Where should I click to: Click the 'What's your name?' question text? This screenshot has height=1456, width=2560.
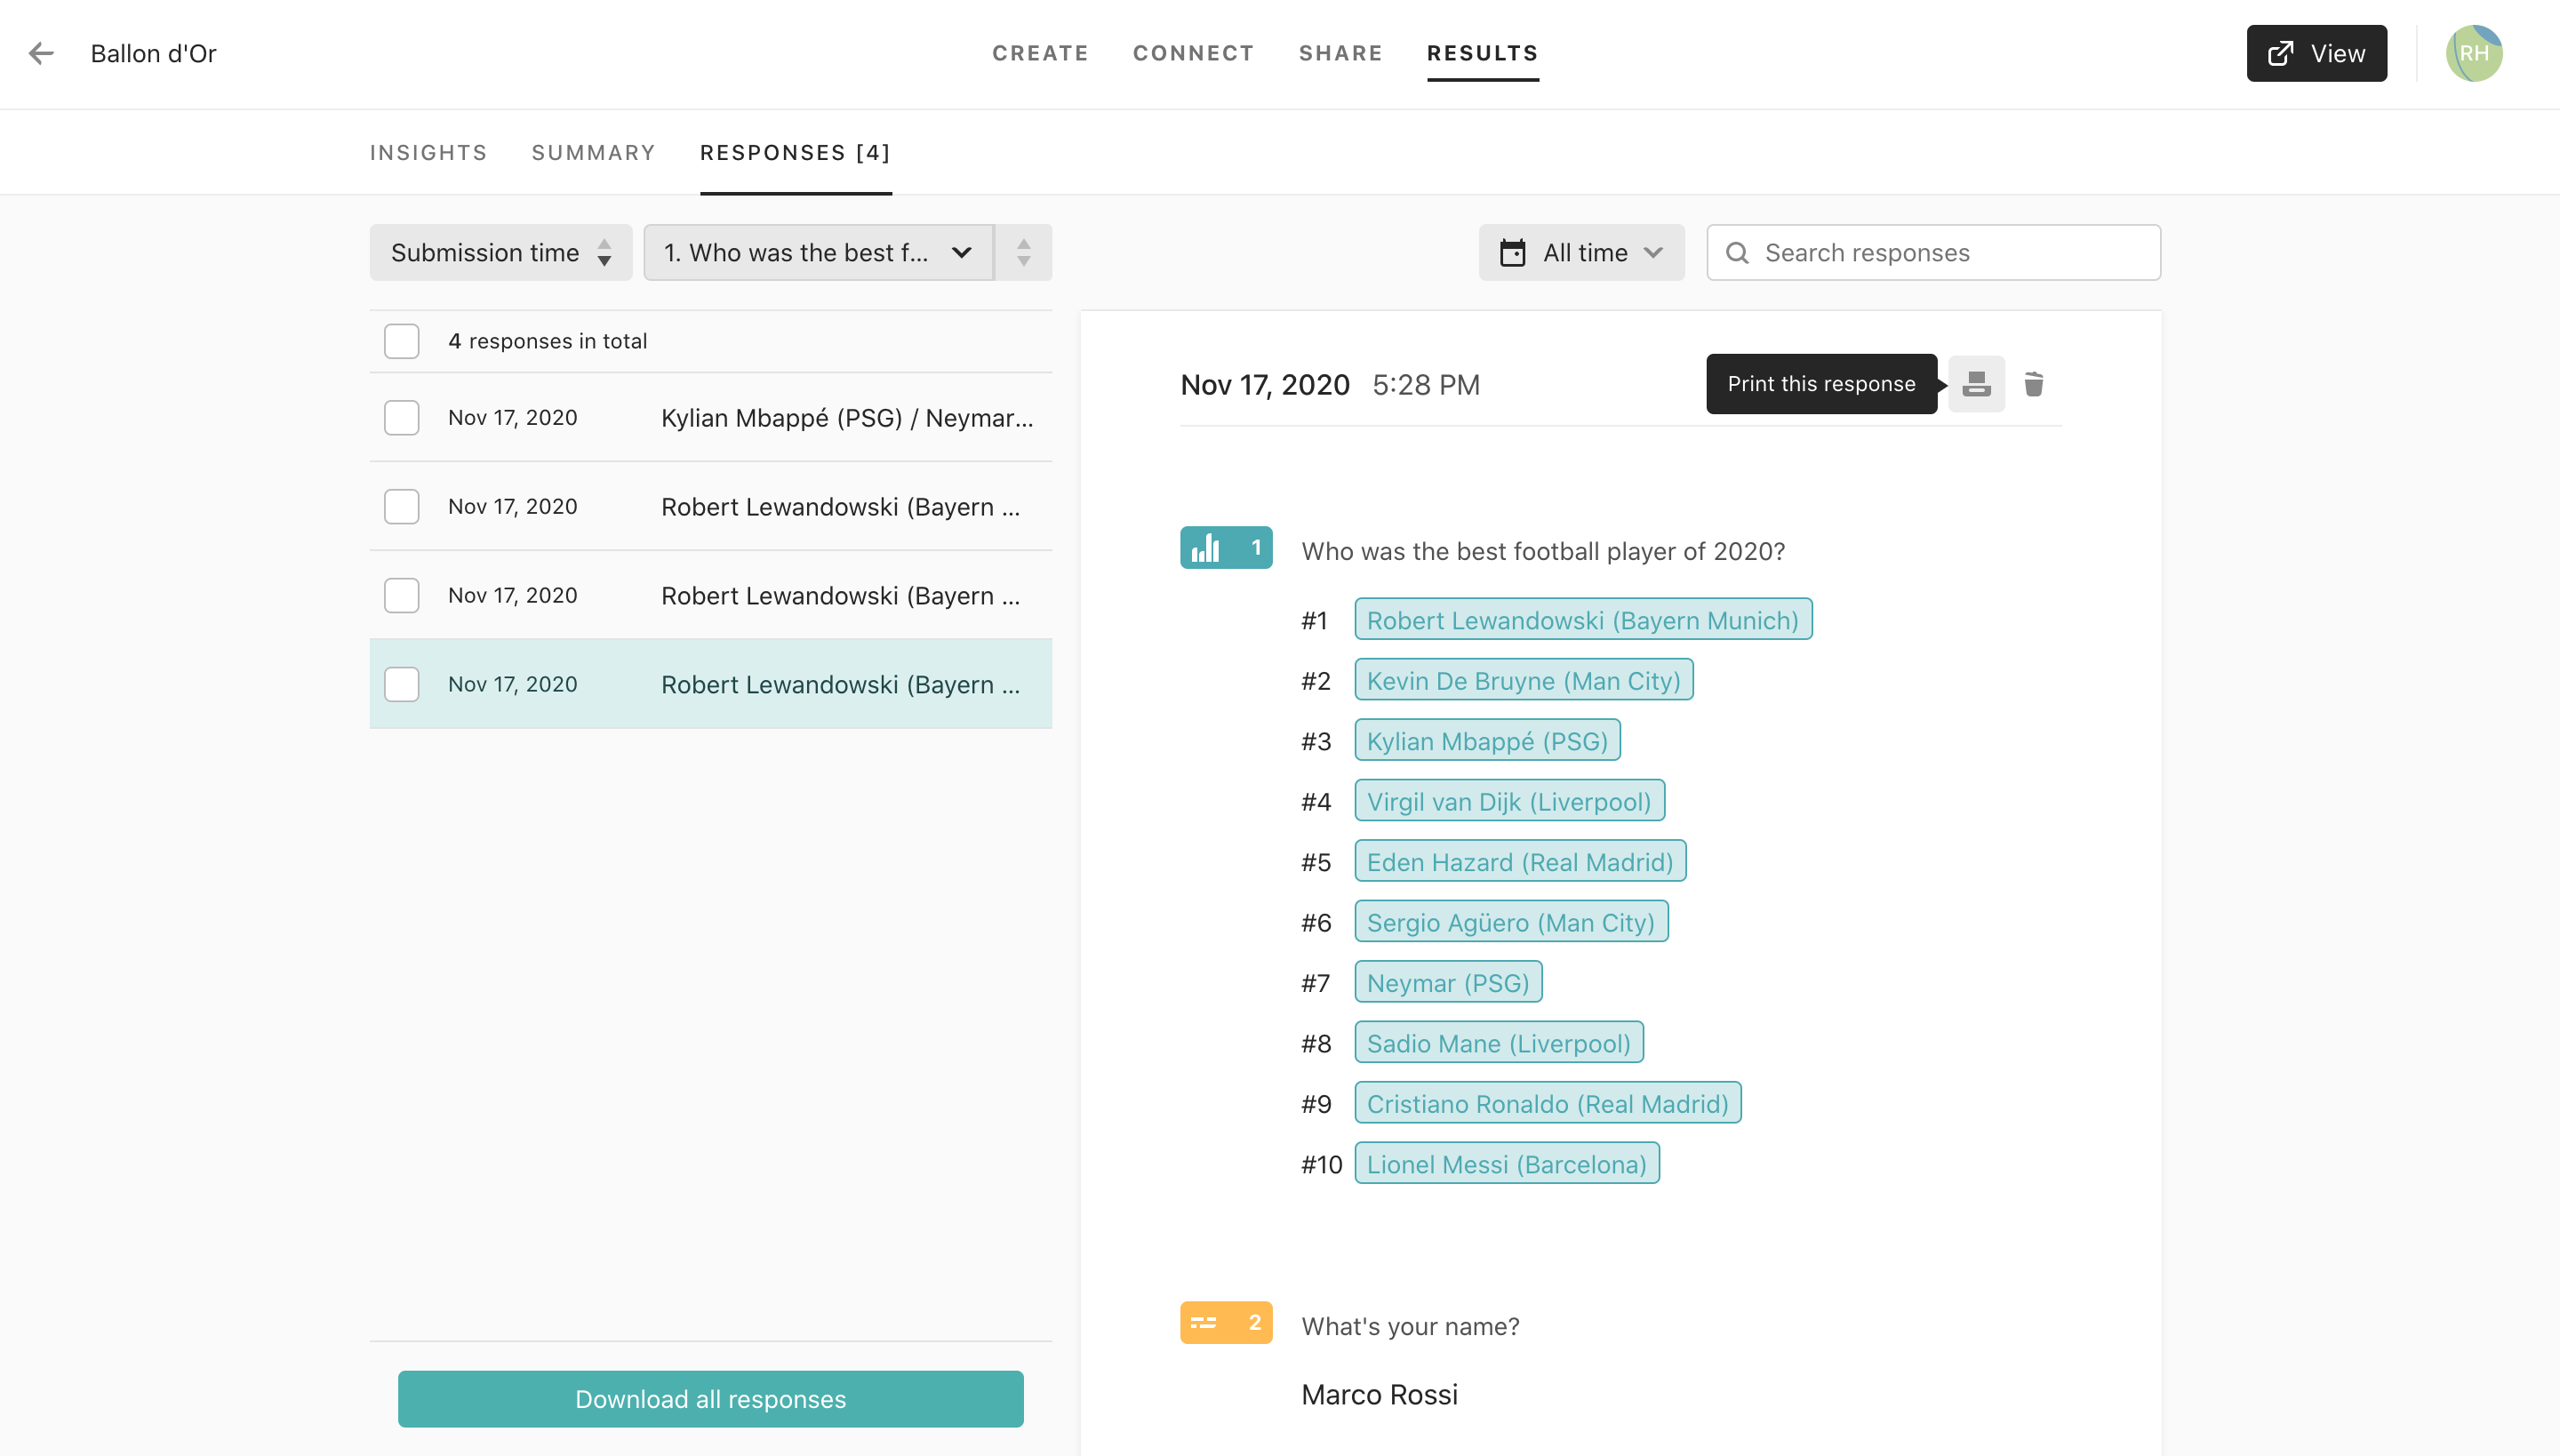click(1410, 1326)
